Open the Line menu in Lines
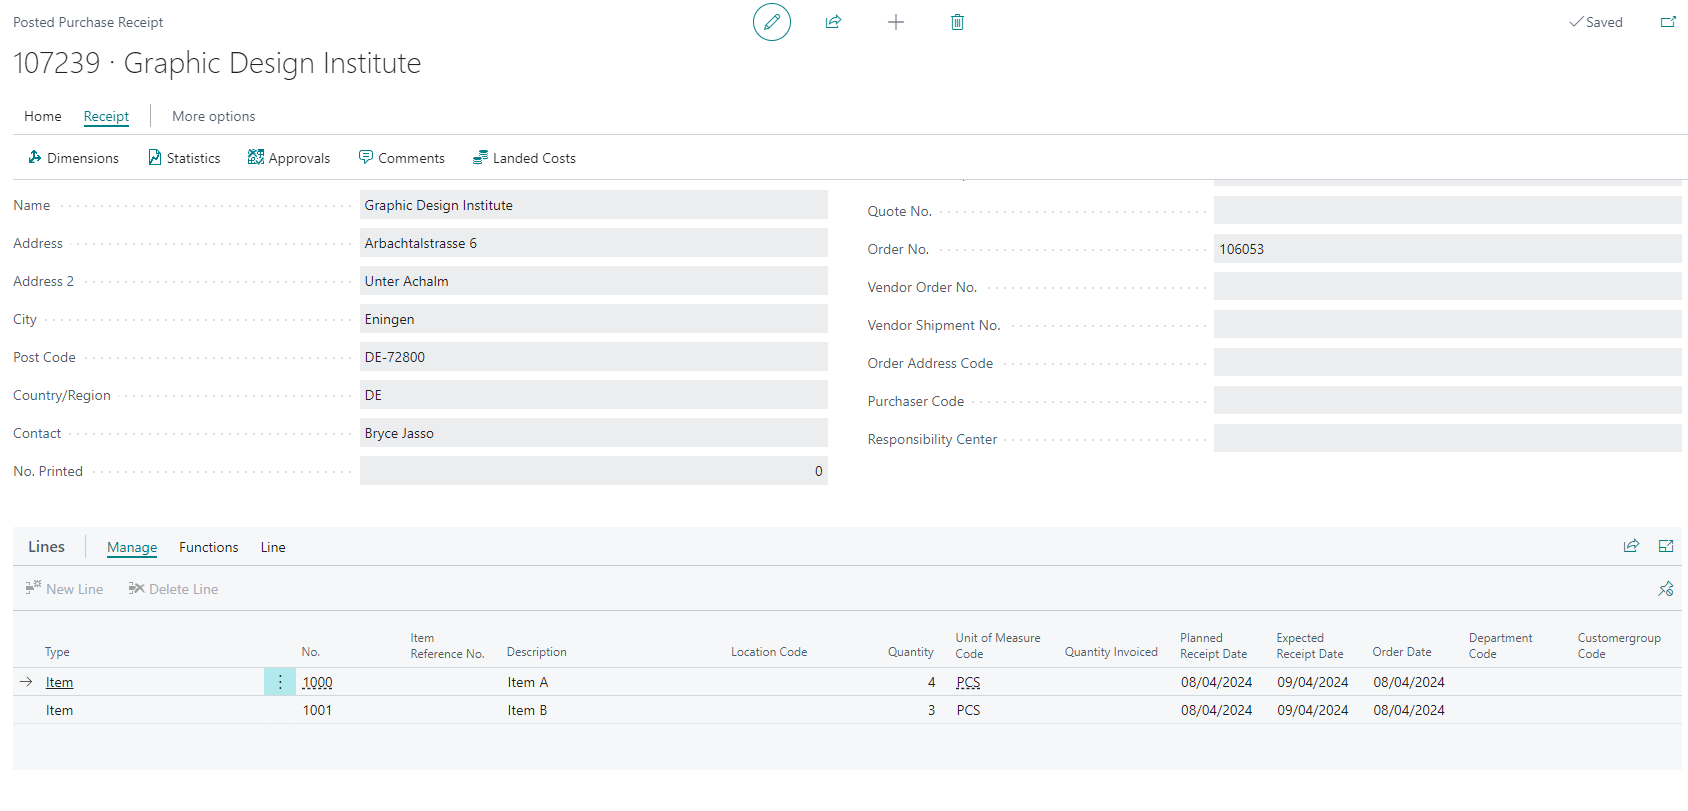 coord(273,547)
